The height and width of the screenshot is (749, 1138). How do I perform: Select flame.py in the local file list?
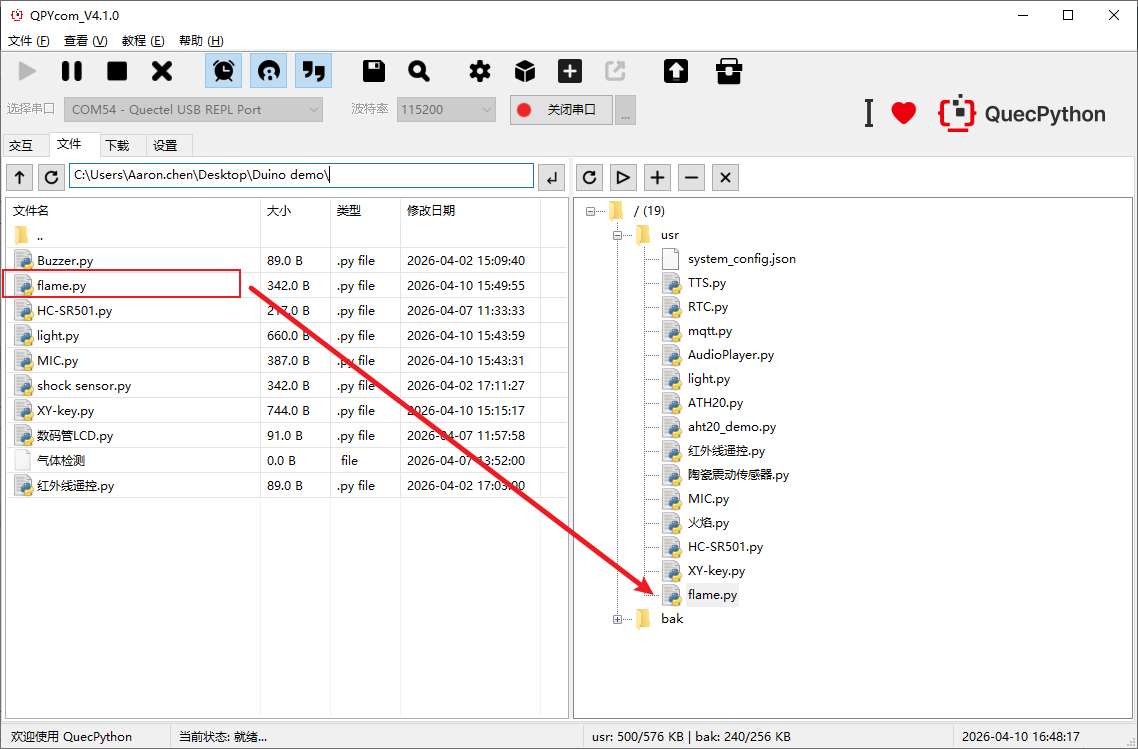68,286
